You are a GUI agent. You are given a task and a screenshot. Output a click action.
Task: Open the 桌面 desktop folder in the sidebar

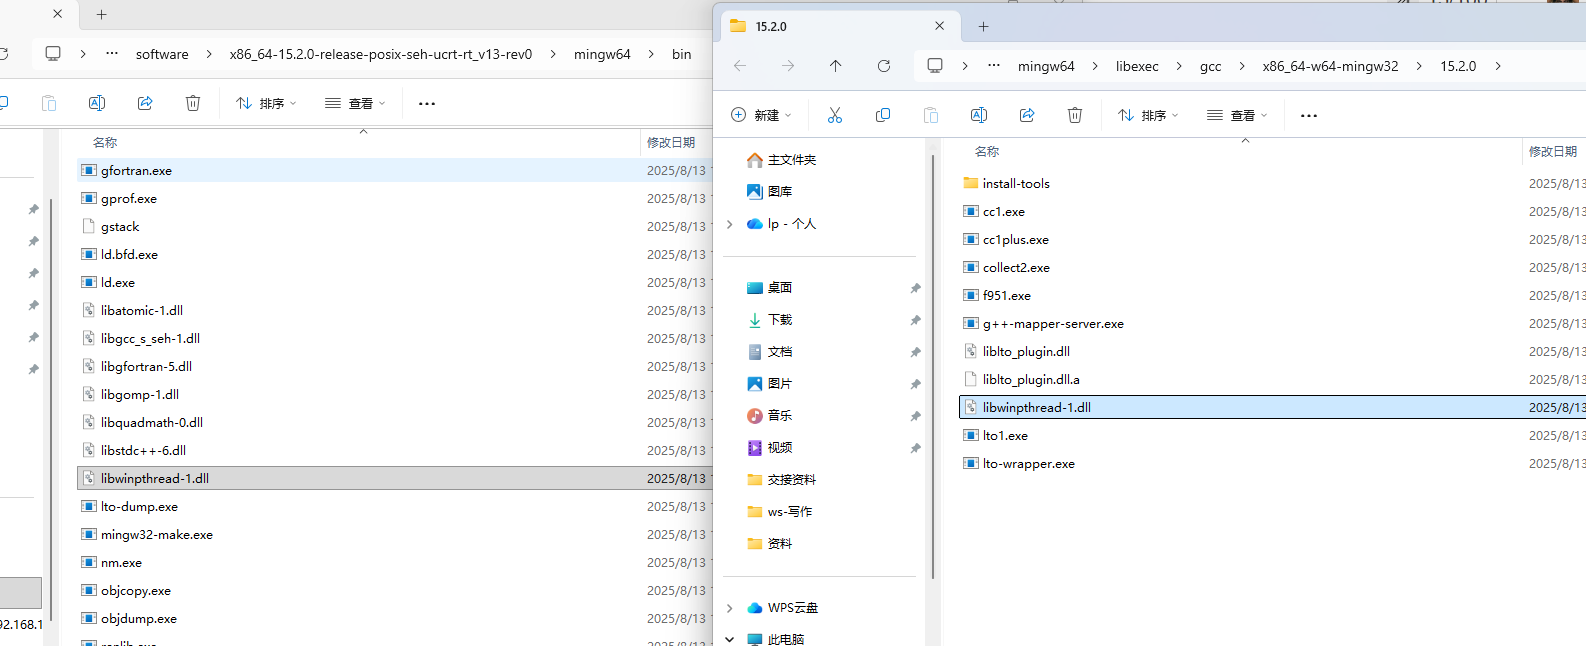point(770,287)
